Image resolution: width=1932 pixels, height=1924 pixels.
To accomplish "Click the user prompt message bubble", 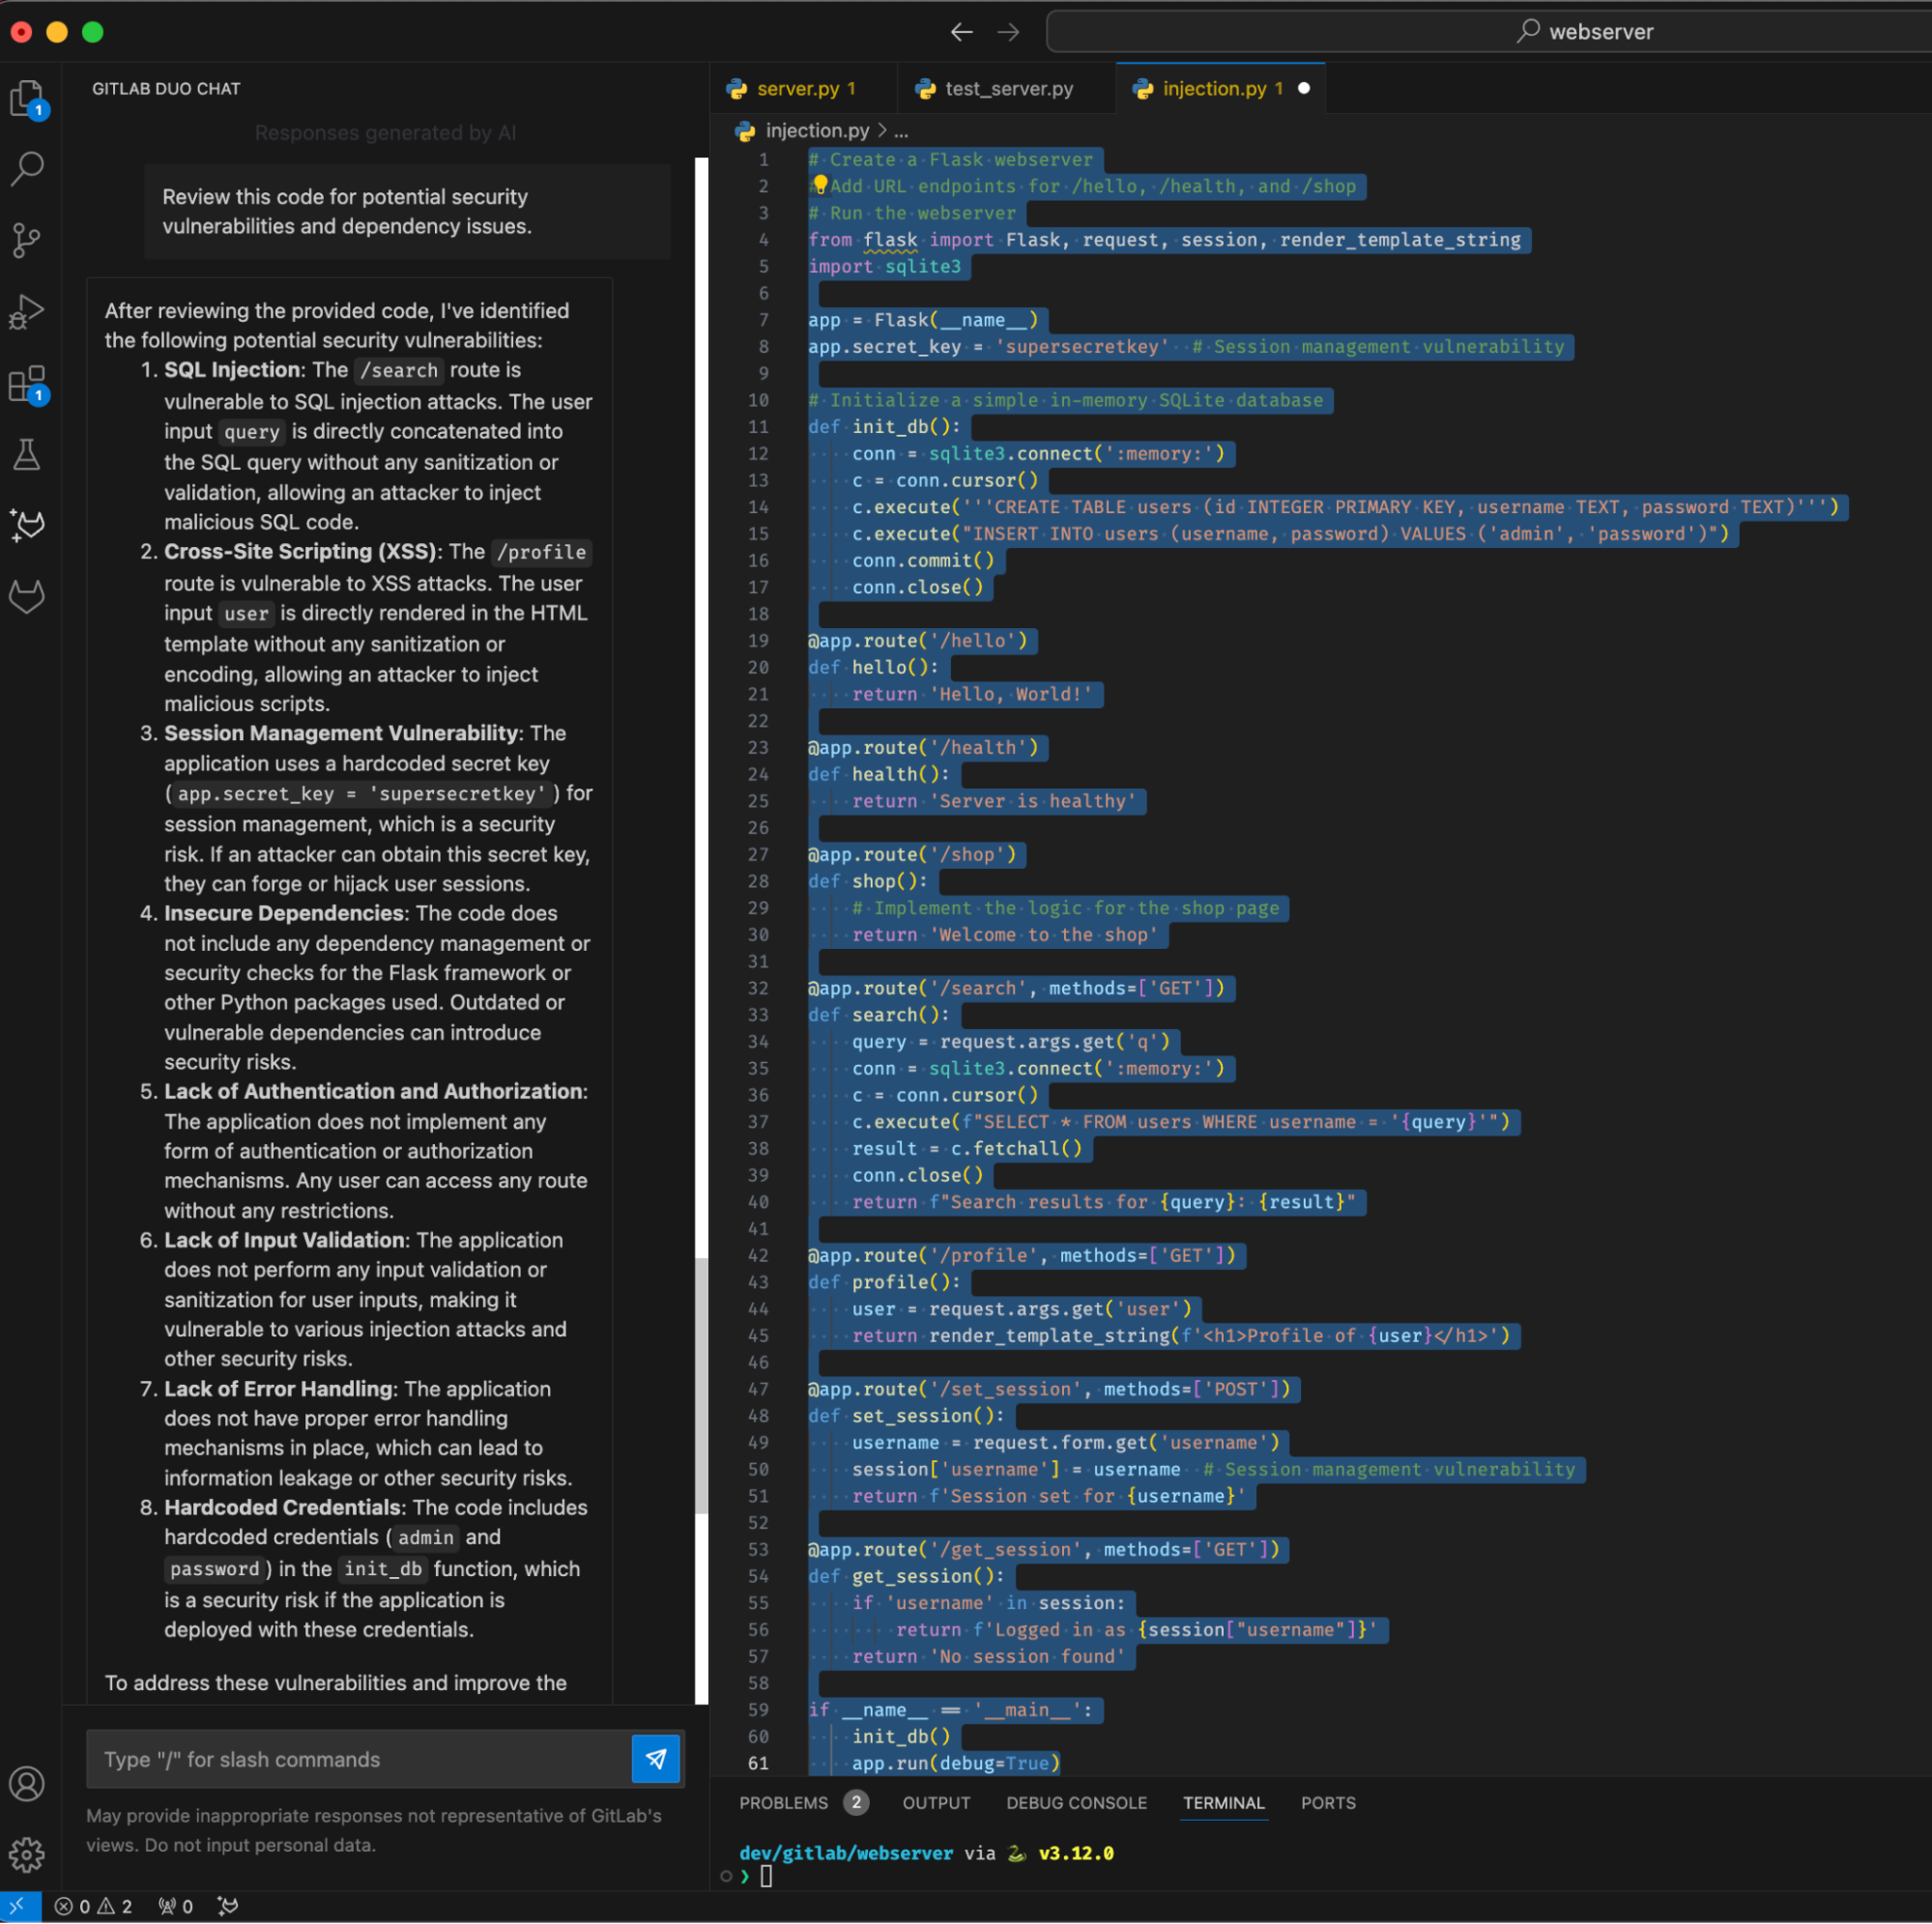I will tap(407, 211).
